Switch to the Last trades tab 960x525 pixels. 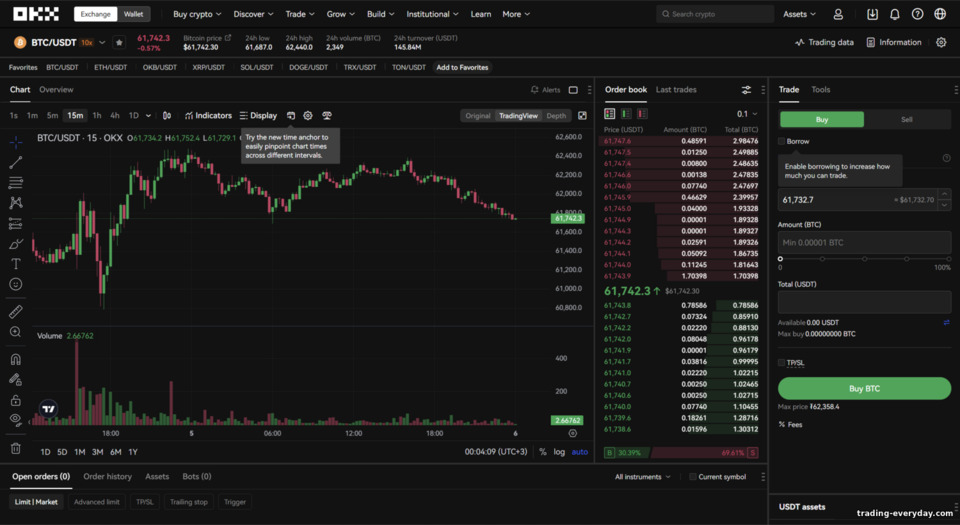pyautogui.click(x=676, y=89)
